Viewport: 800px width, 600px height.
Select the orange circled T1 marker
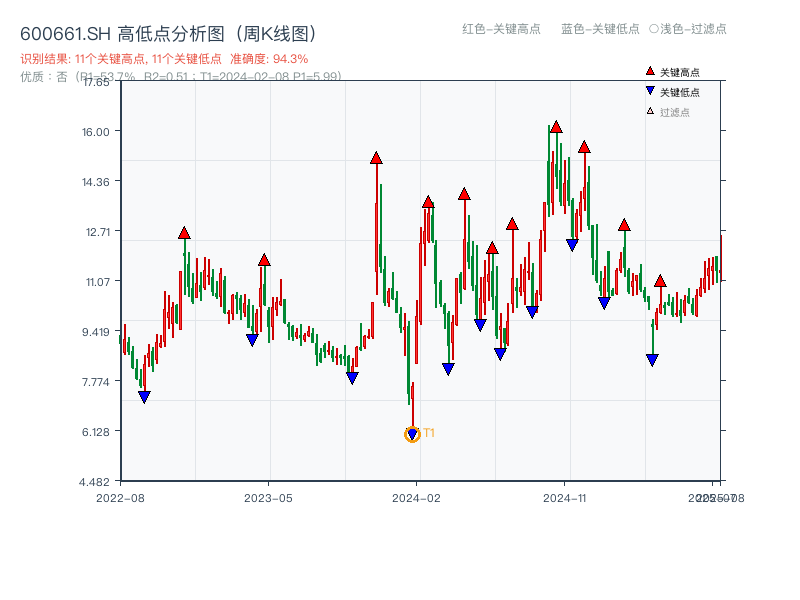[x=411, y=433]
